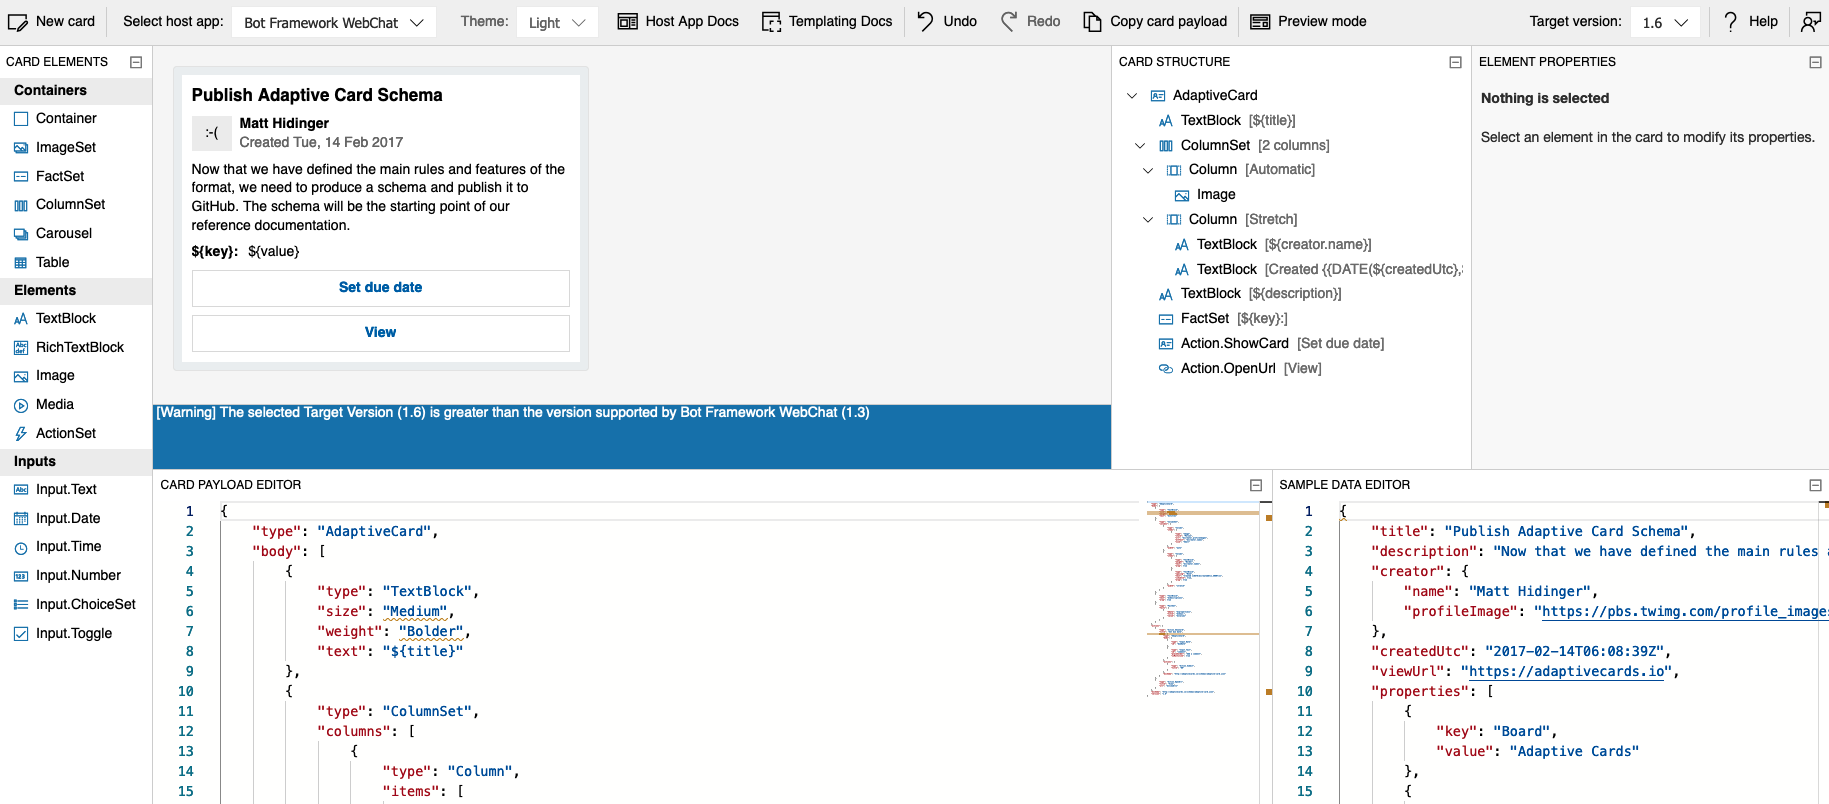Screen dimensions: 1829x804
Task: Click the feedback person icon in the toolbar
Action: (x=1810, y=21)
